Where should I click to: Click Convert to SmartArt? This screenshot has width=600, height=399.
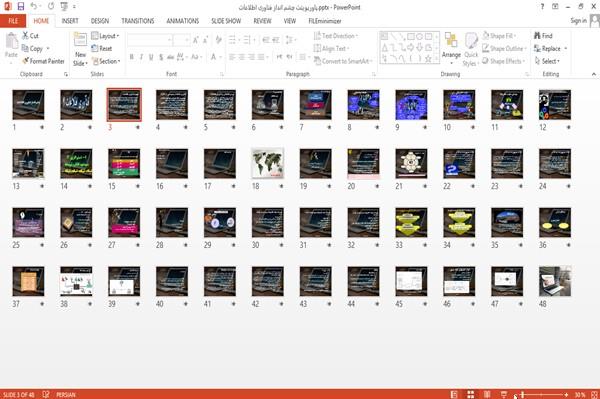point(342,61)
